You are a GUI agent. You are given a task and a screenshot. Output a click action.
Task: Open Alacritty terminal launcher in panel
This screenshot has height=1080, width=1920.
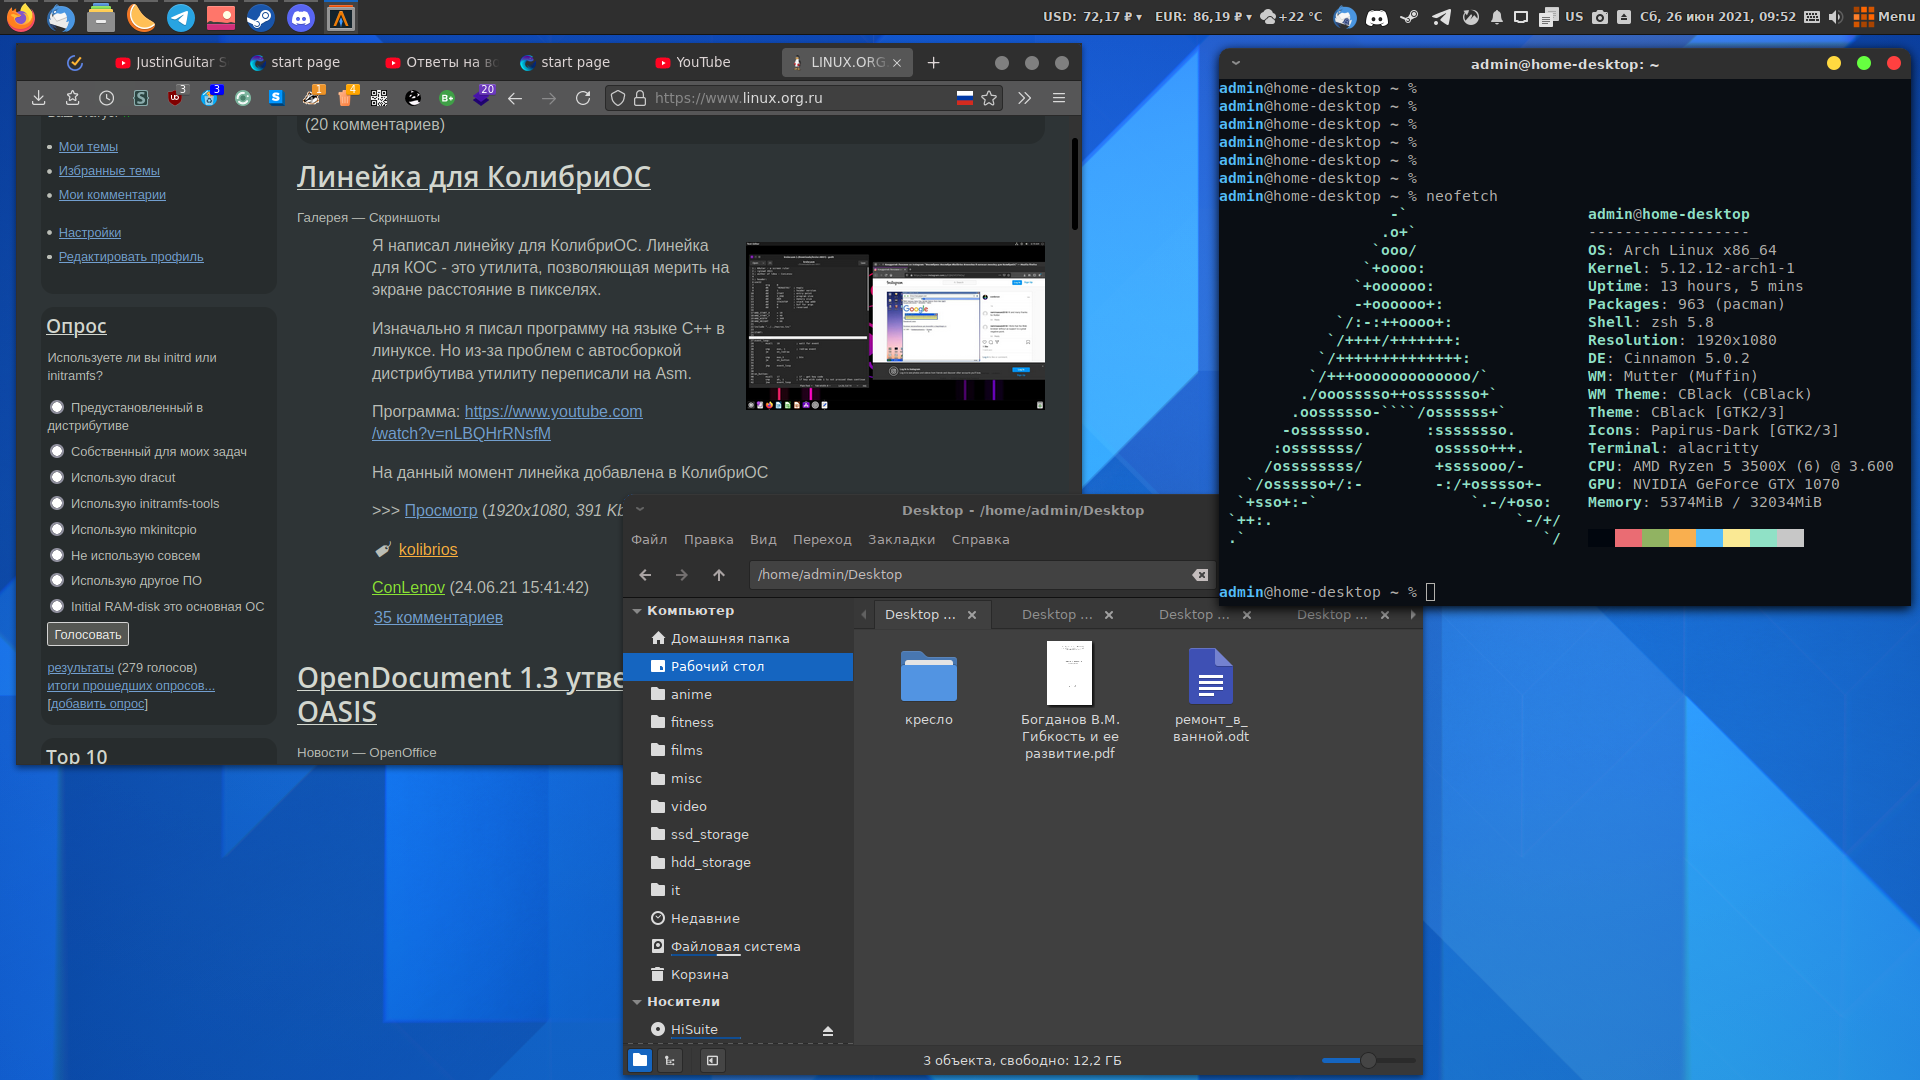point(341,17)
